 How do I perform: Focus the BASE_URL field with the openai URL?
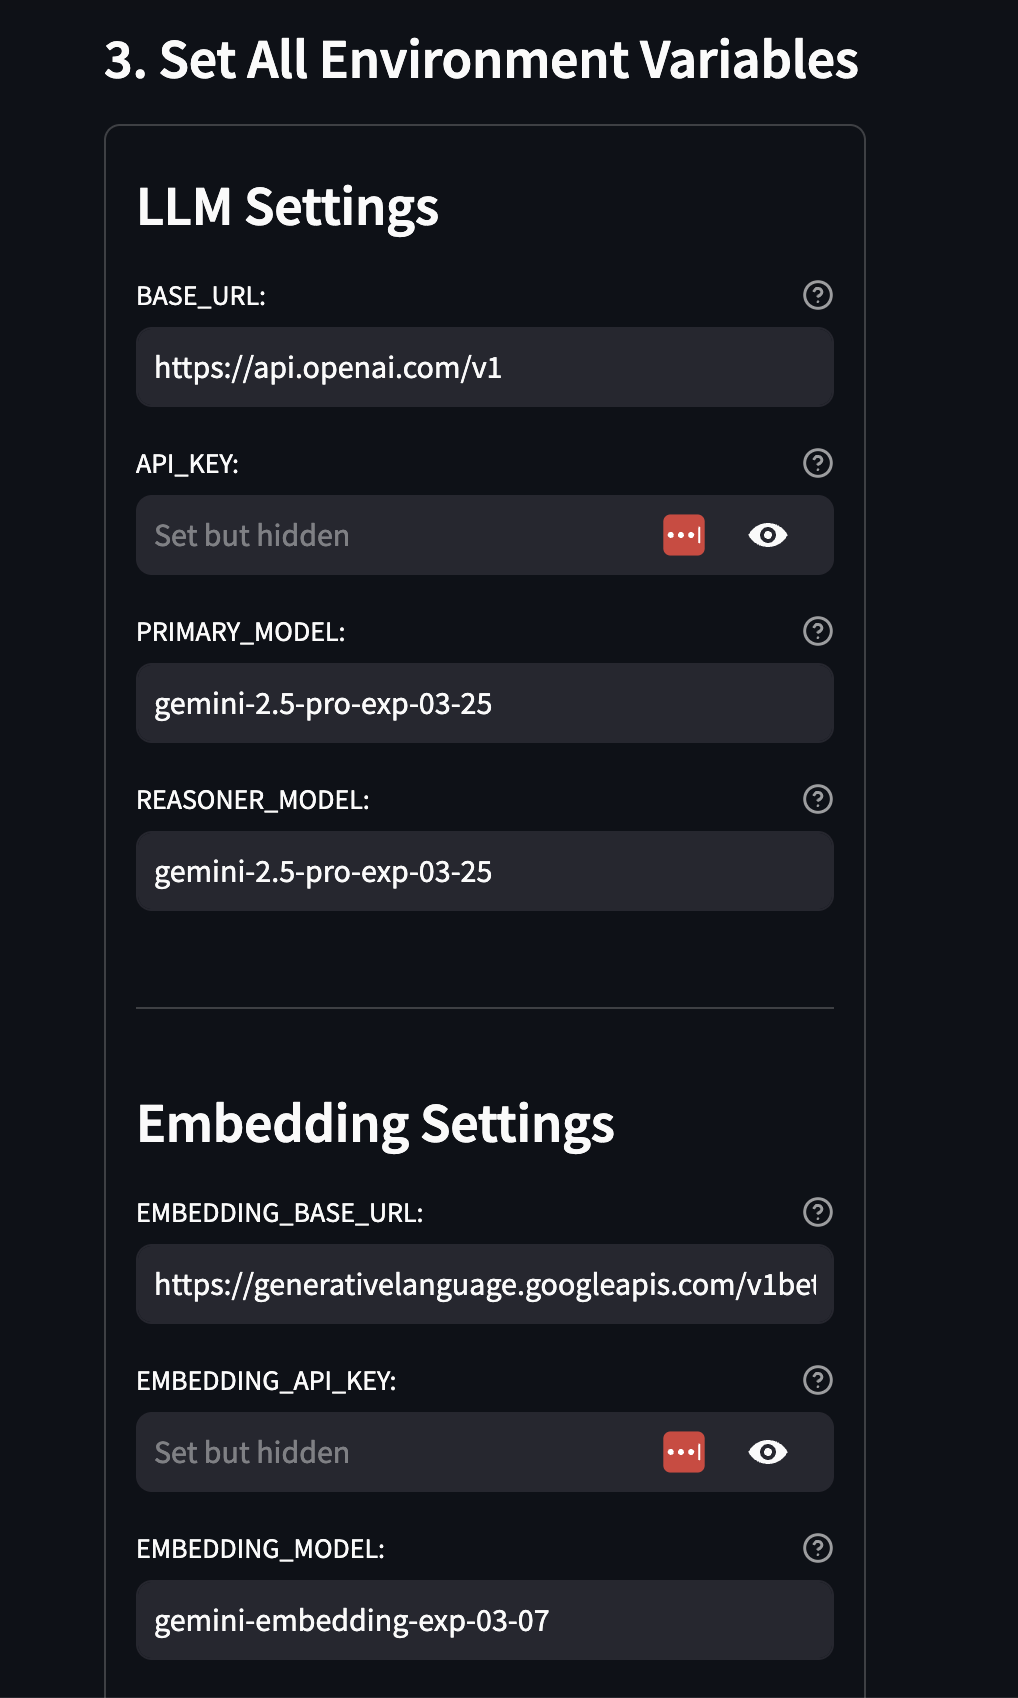click(485, 367)
